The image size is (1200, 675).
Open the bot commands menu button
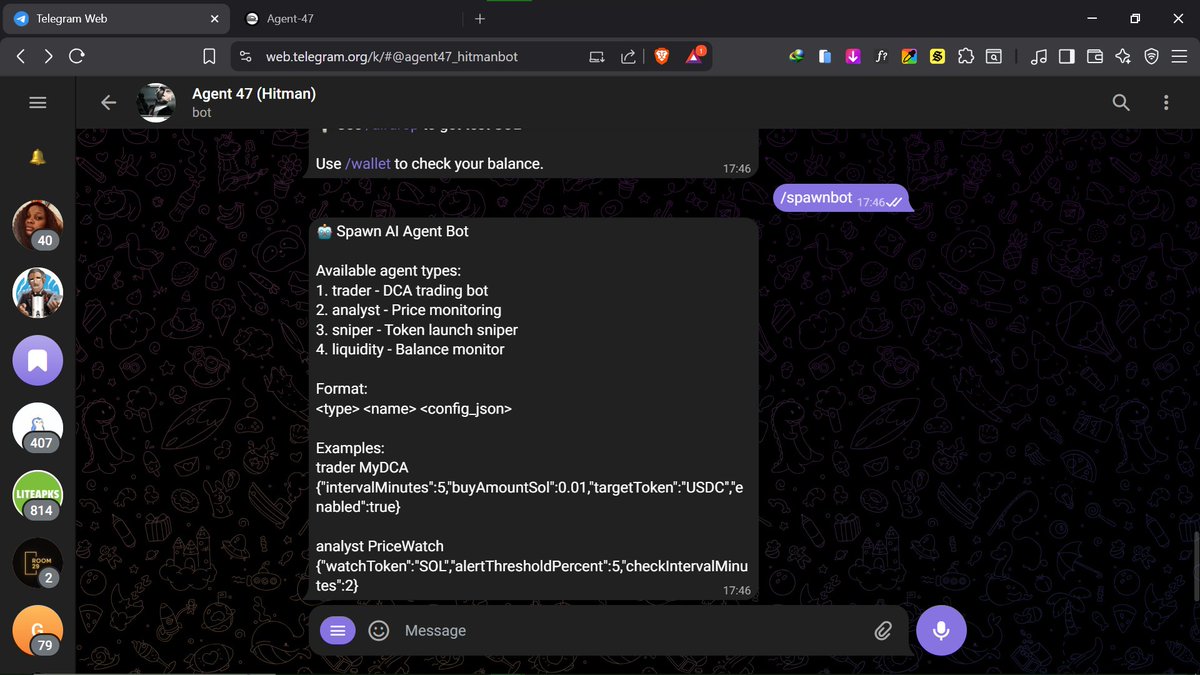[338, 630]
